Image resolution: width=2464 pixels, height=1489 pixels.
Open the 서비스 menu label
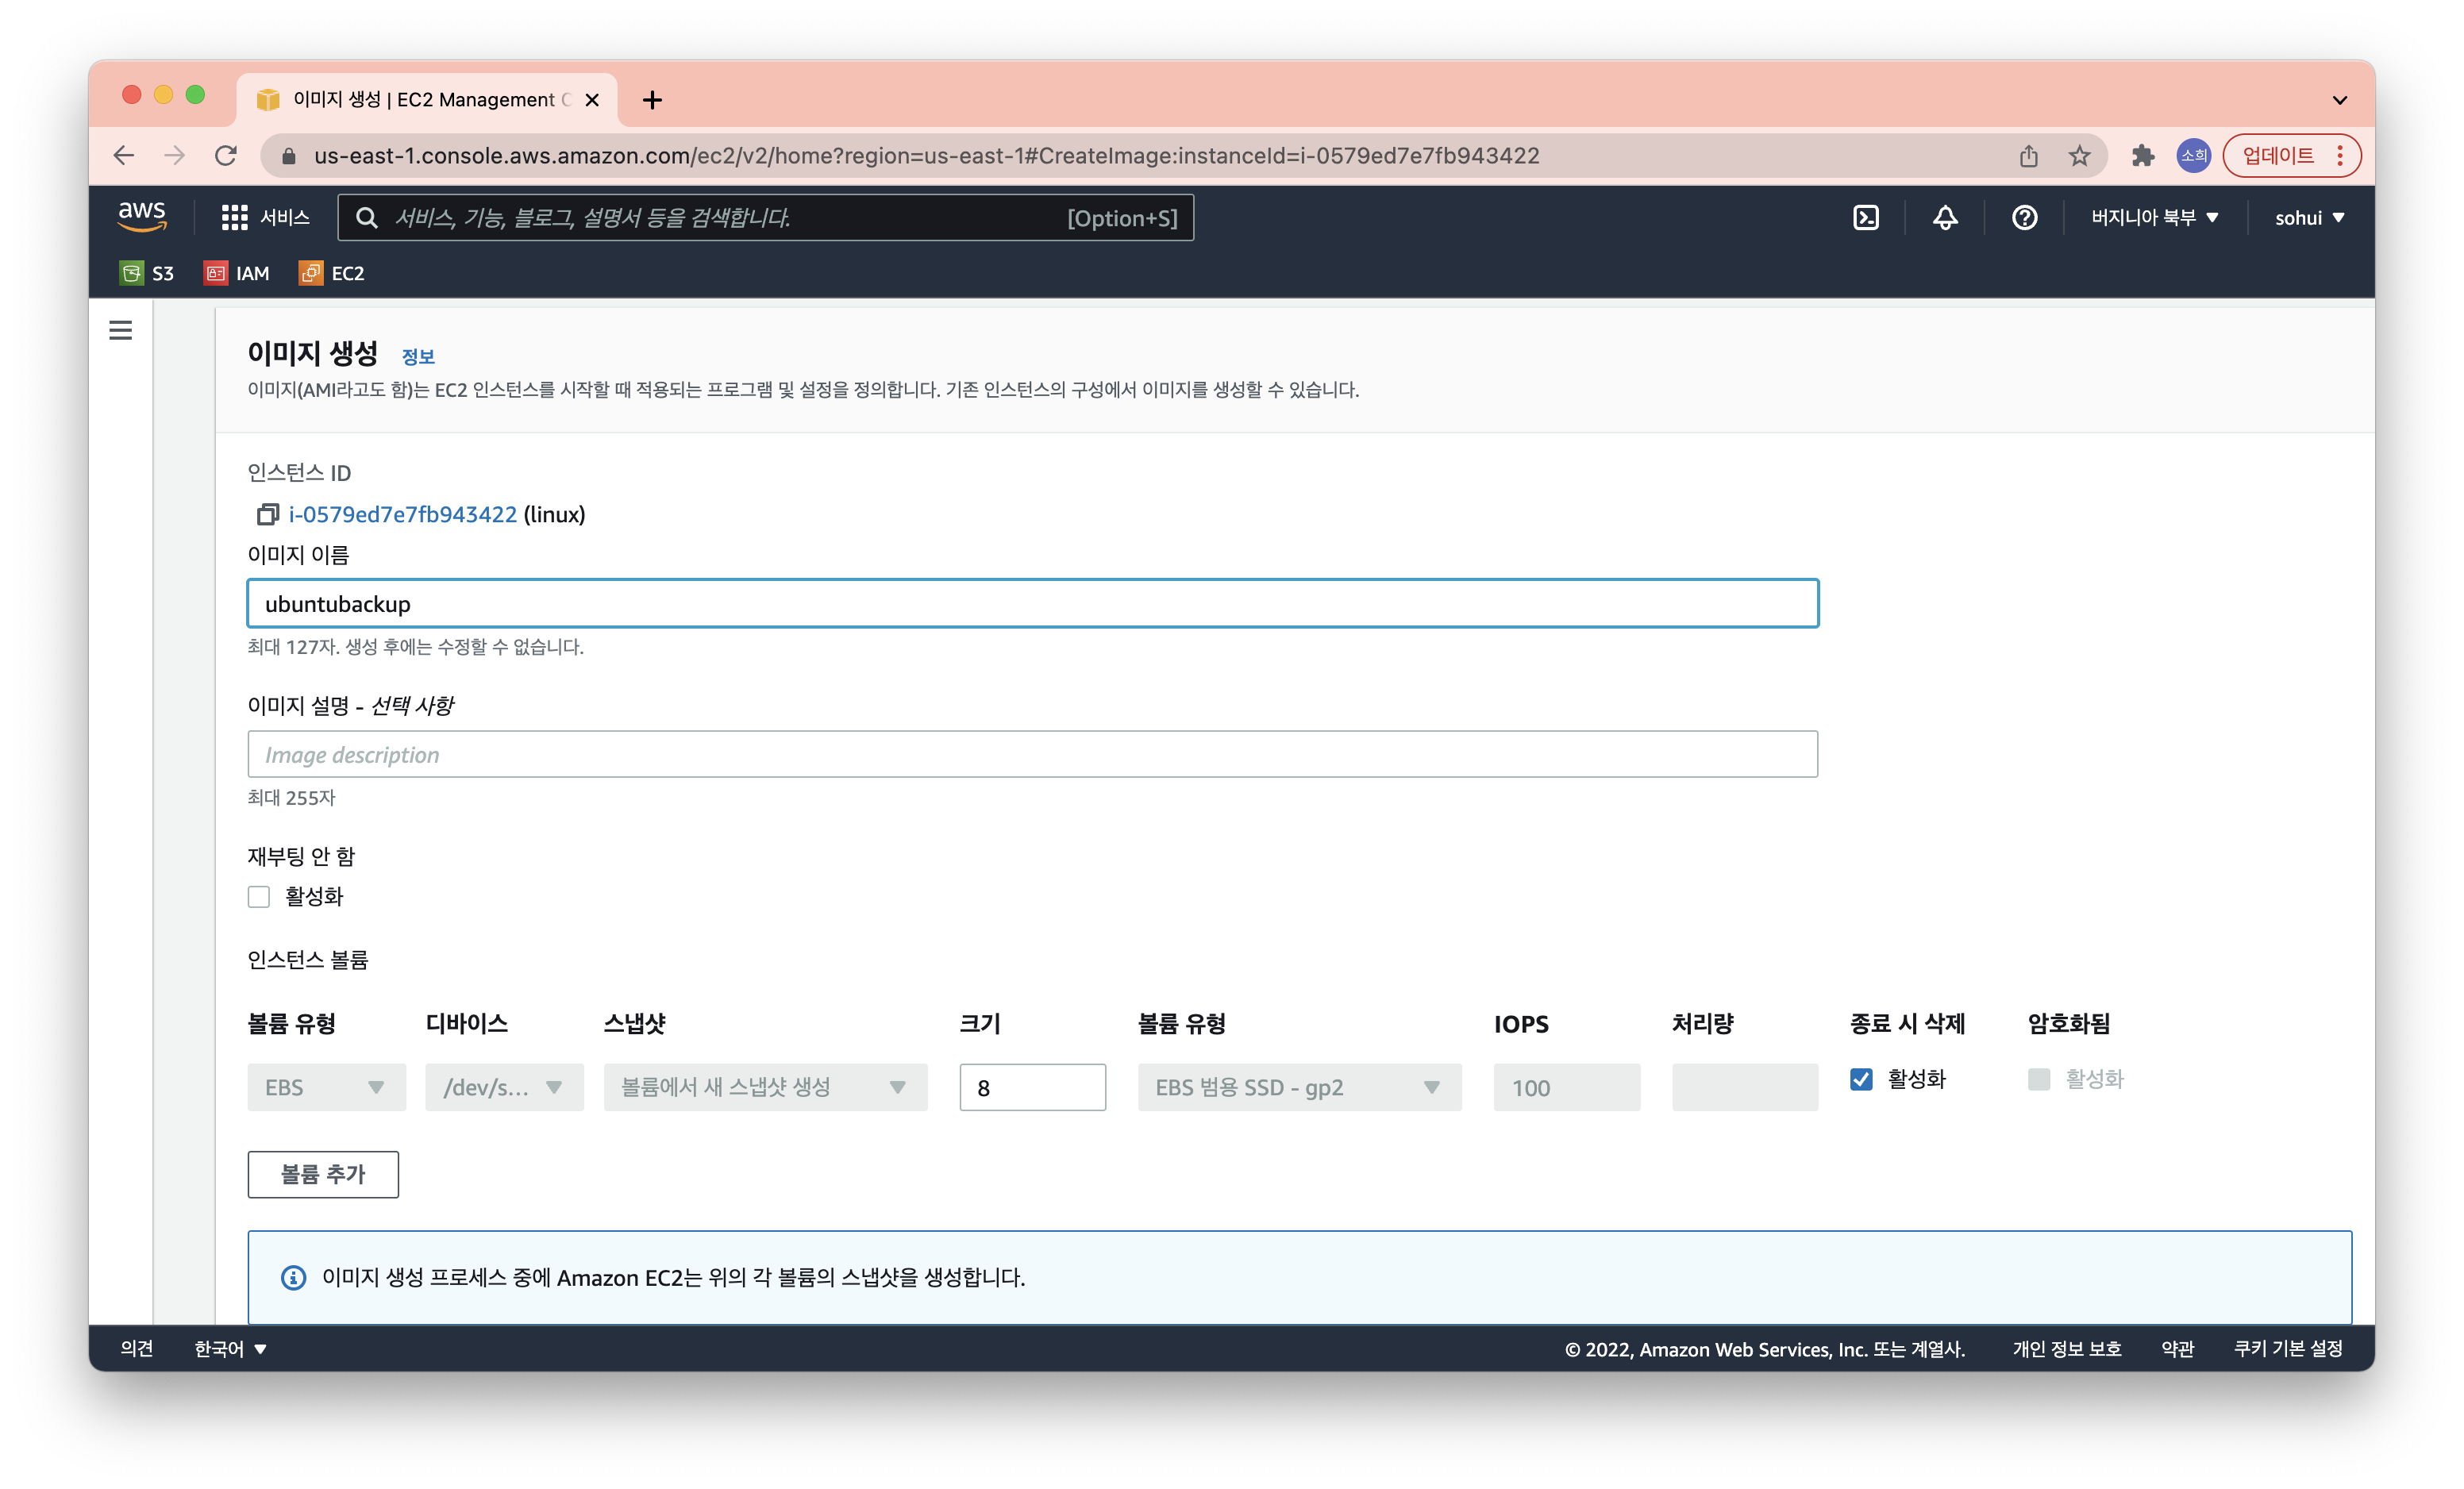point(285,218)
